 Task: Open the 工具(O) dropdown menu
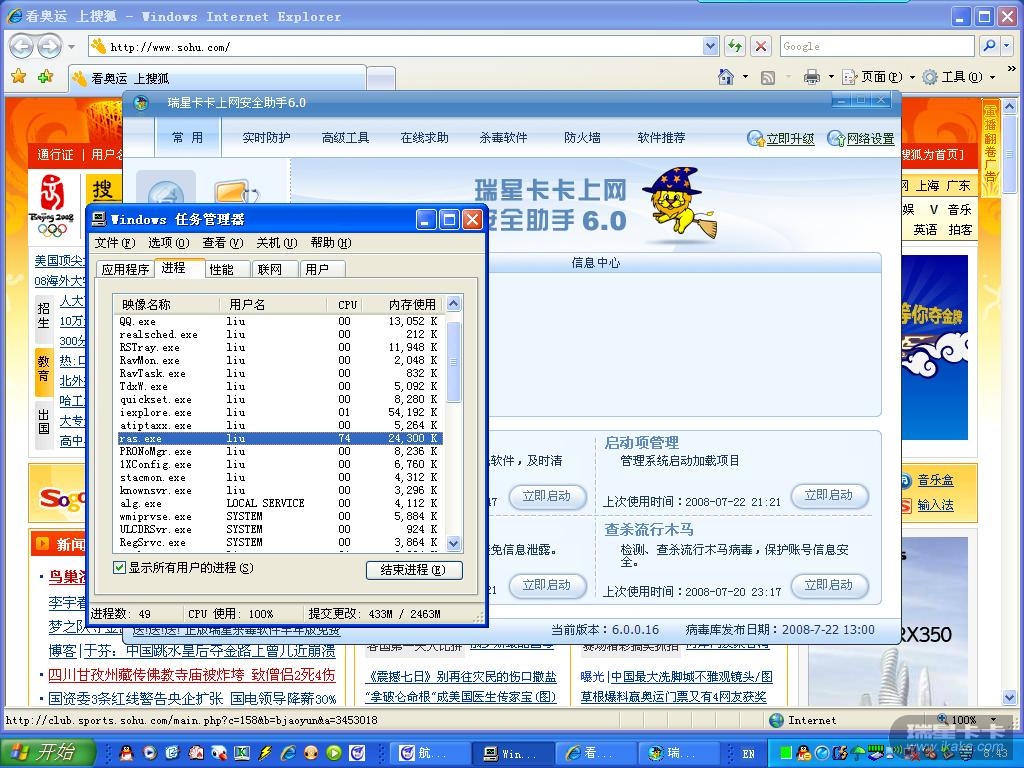(x=959, y=77)
